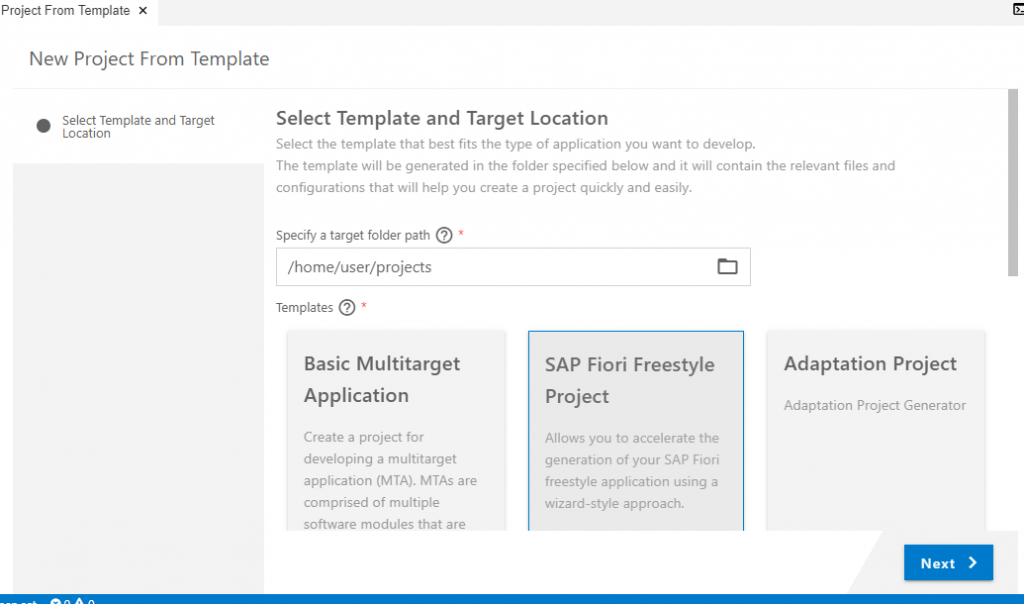Click the 'New Project From Template' page title
Viewport: 1024px width, 604px height.
149,59
